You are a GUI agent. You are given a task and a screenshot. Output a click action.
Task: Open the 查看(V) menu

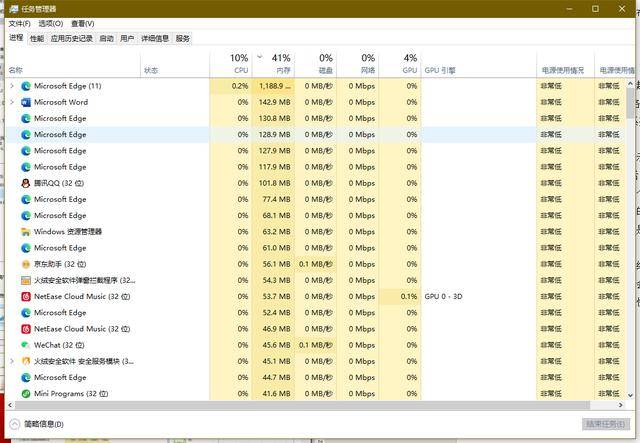[x=82, y=24]
